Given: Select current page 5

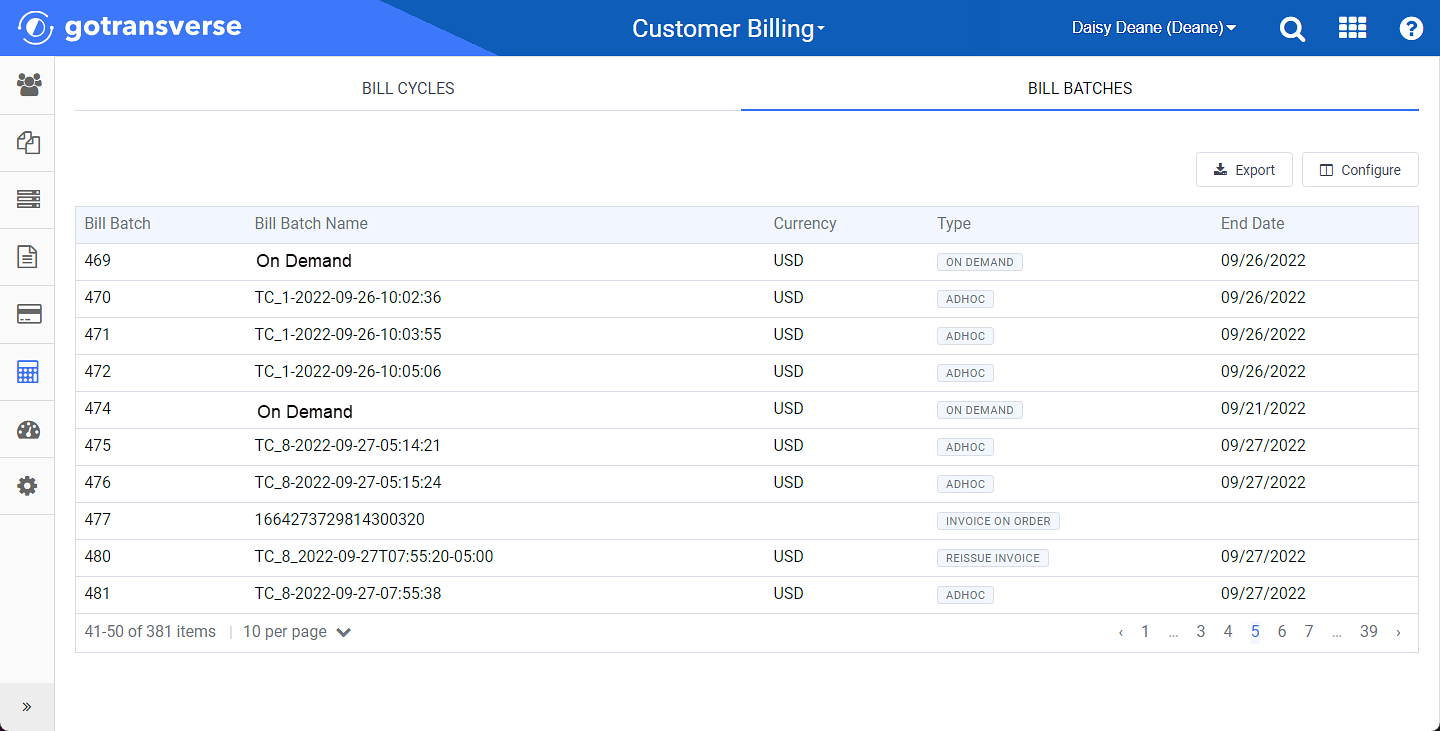Looking at the screenshot, I should tap(1255, 632).
